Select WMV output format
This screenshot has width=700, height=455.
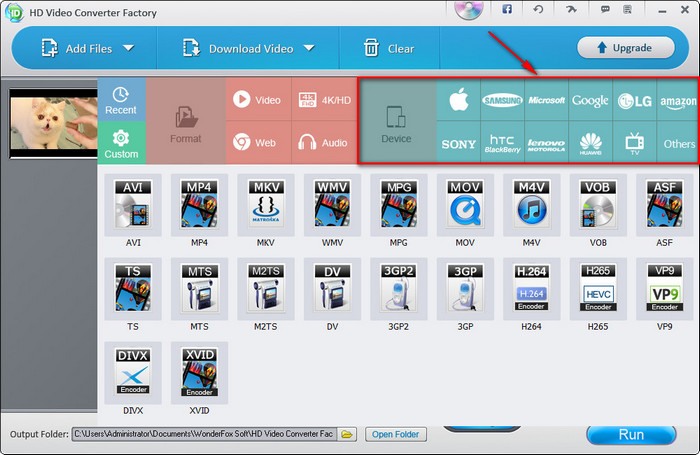click(x=333, y=205)
